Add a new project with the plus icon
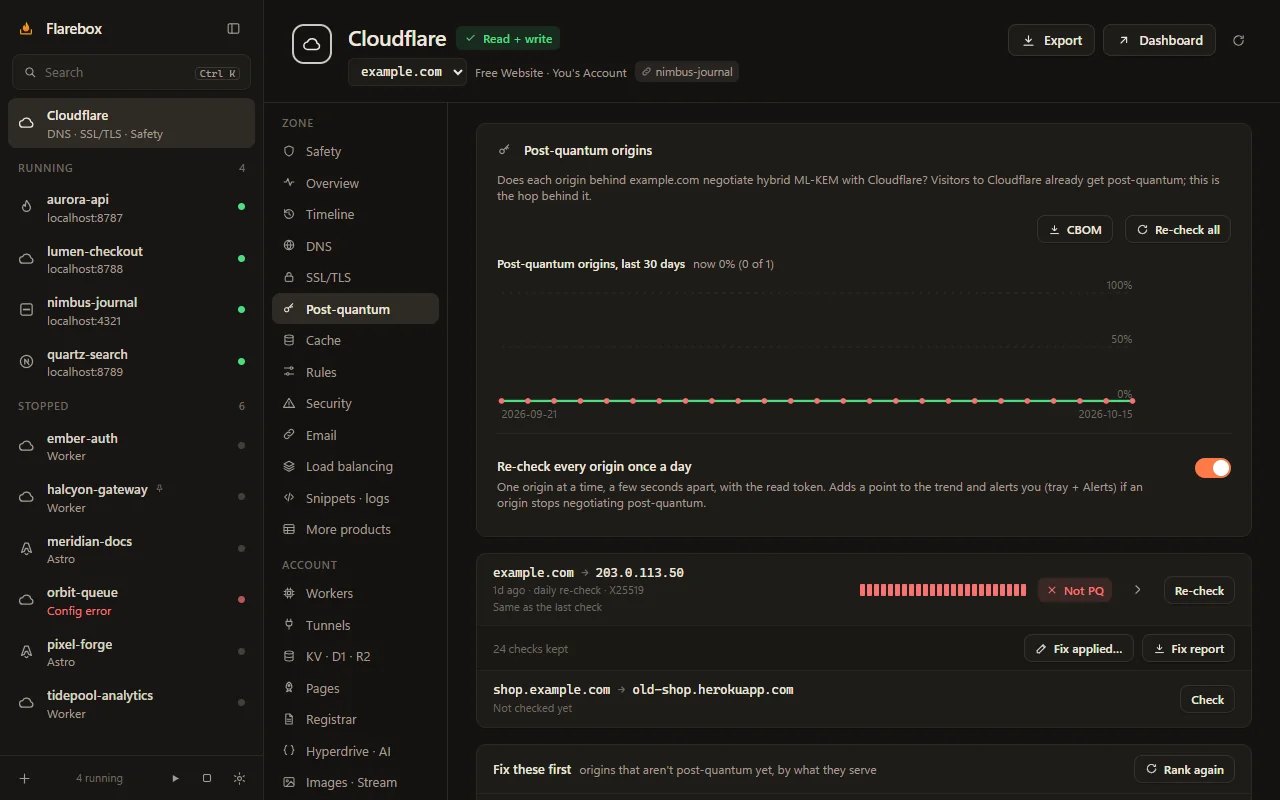Screen dimensions: 1280x800 click(25, 778)
